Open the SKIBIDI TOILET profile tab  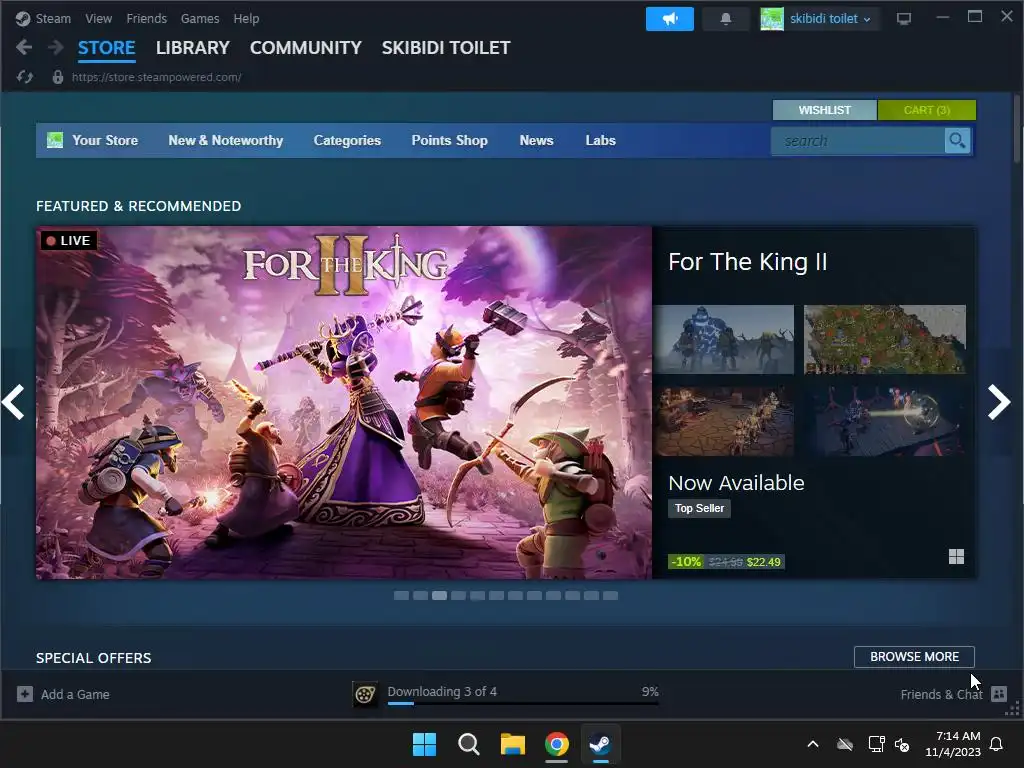pos(446,48)
